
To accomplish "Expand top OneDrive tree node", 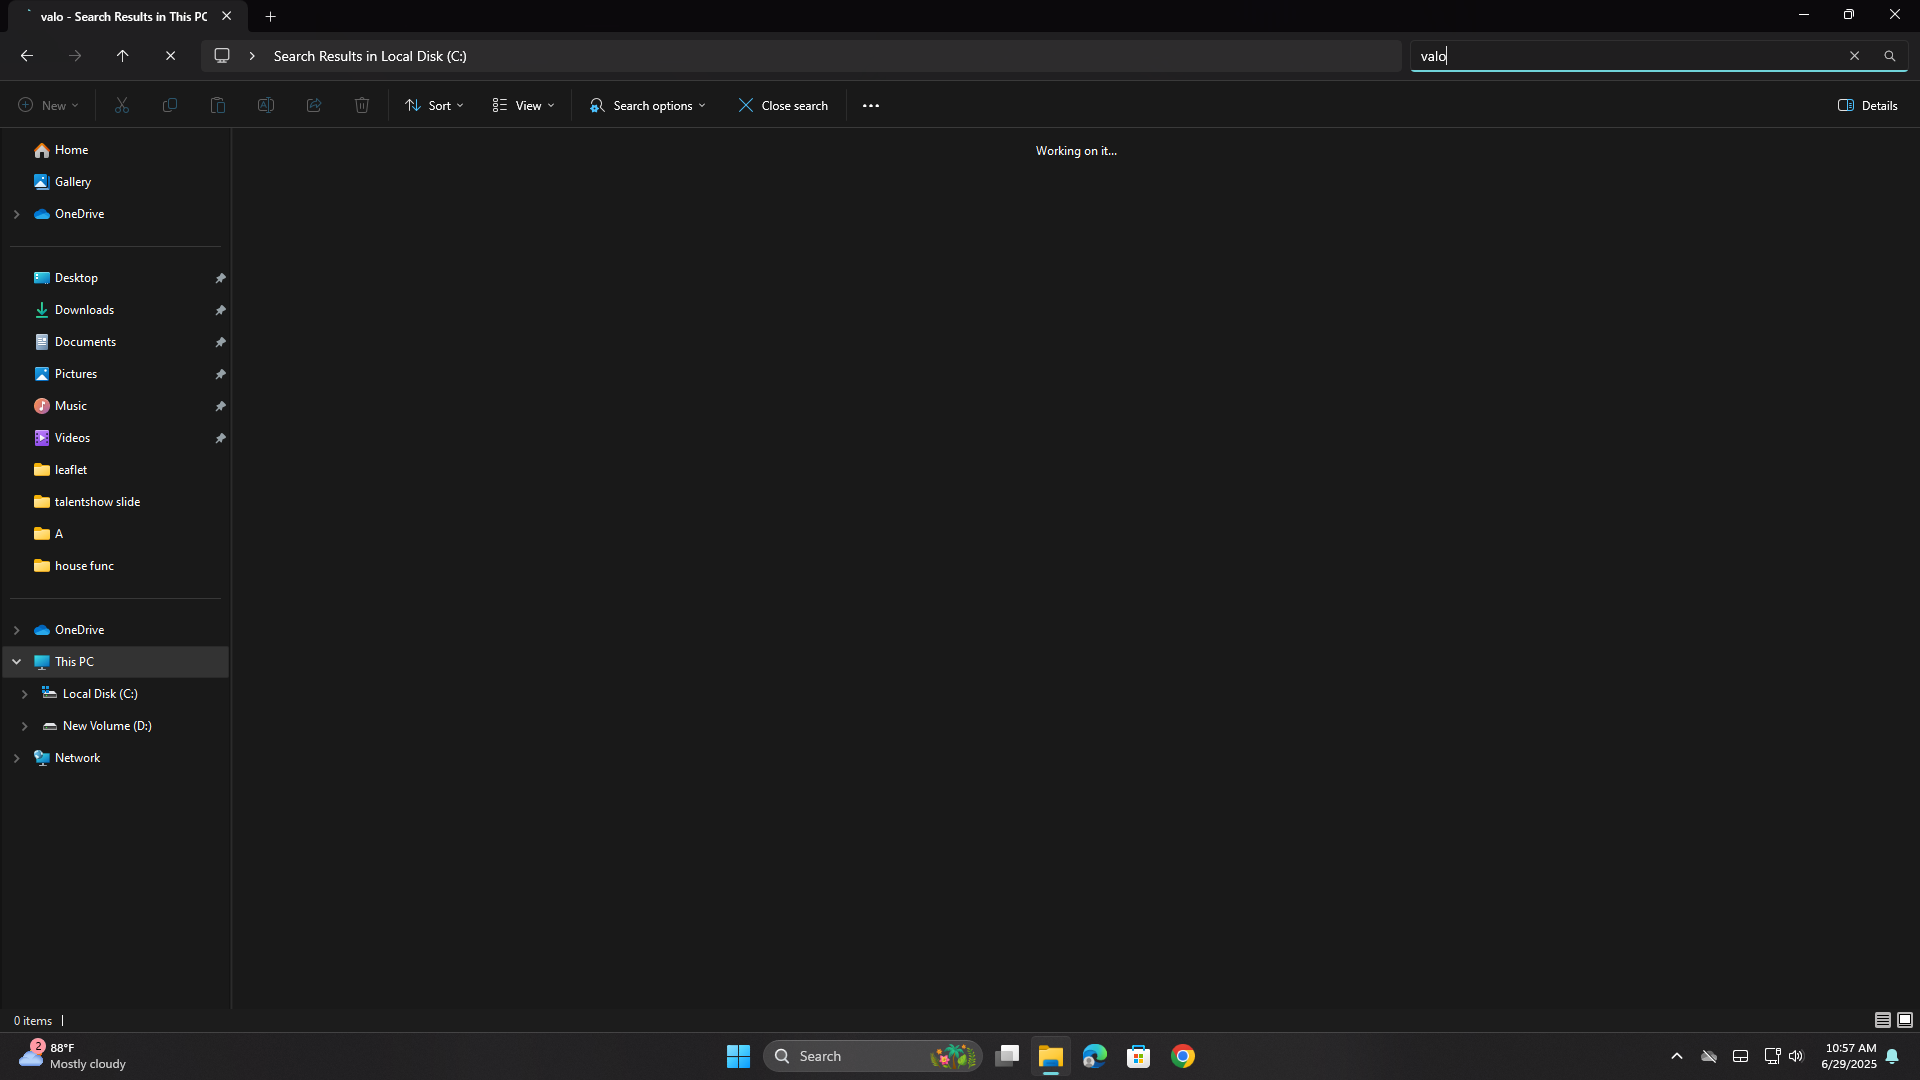I will pyautogui.click(x=16, y=214).
